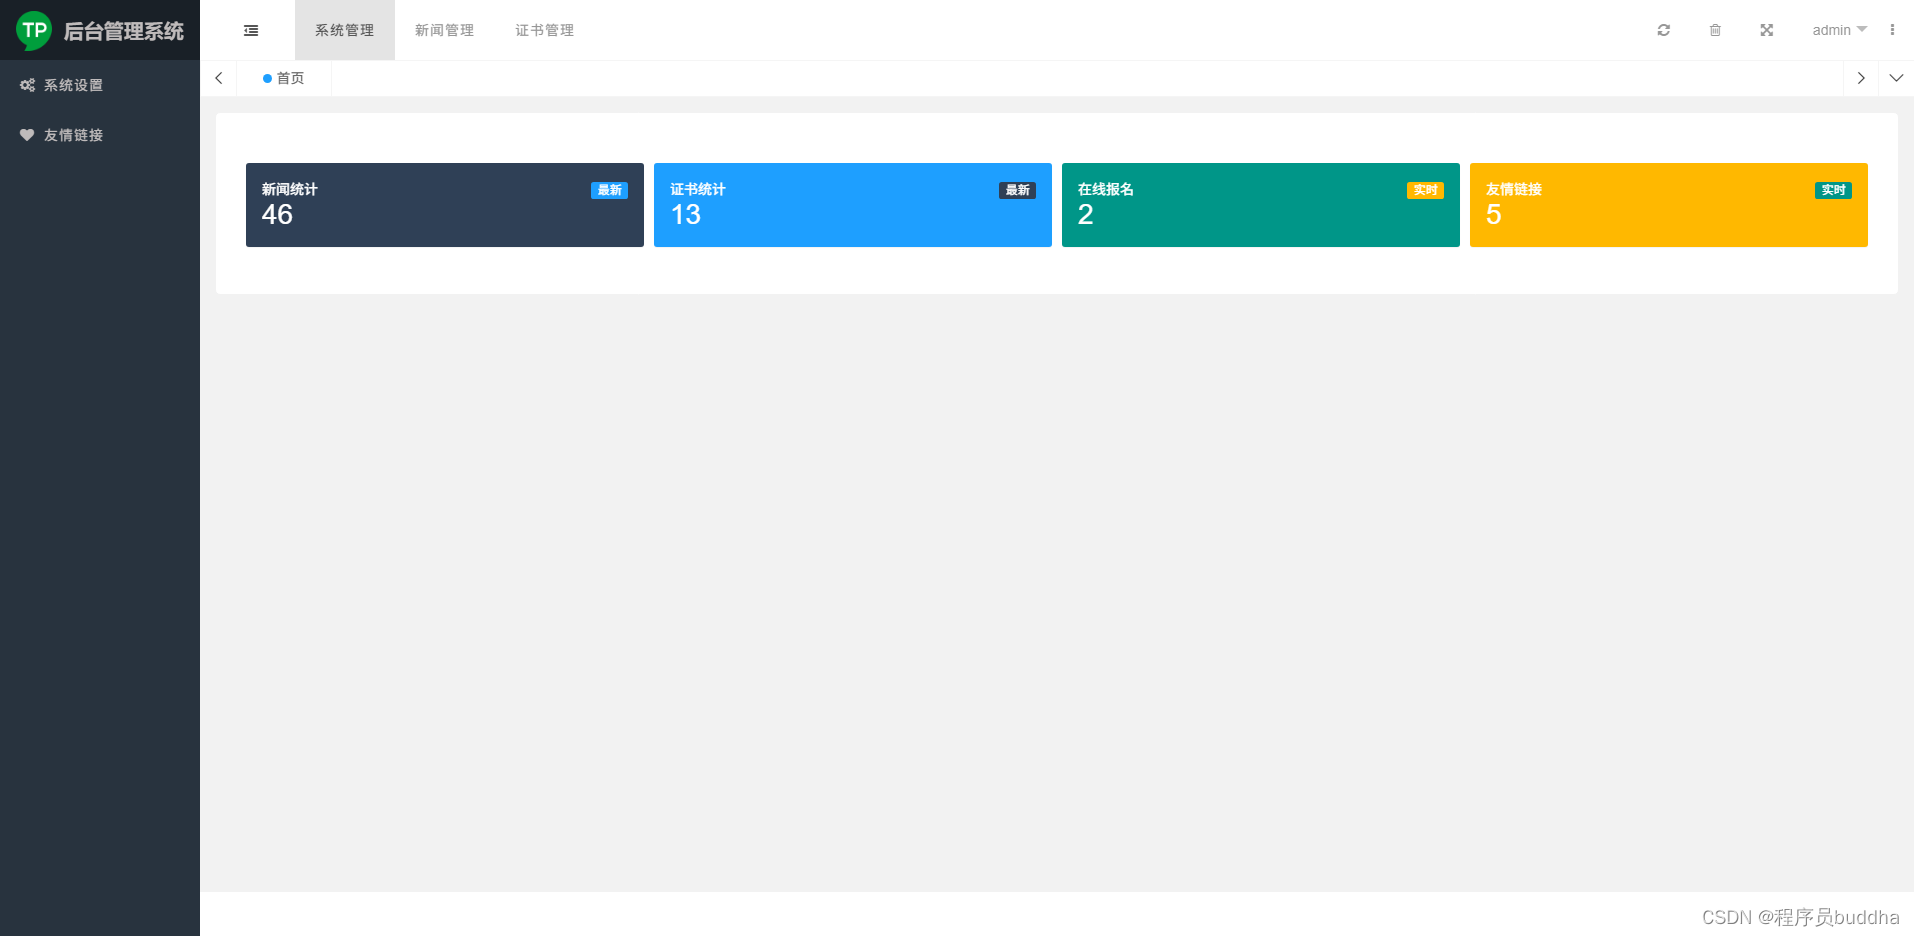The height and width of the screenshot is (936, 1914).
Task: Click the number 5 on yellow card
Action: (1493, 215)
